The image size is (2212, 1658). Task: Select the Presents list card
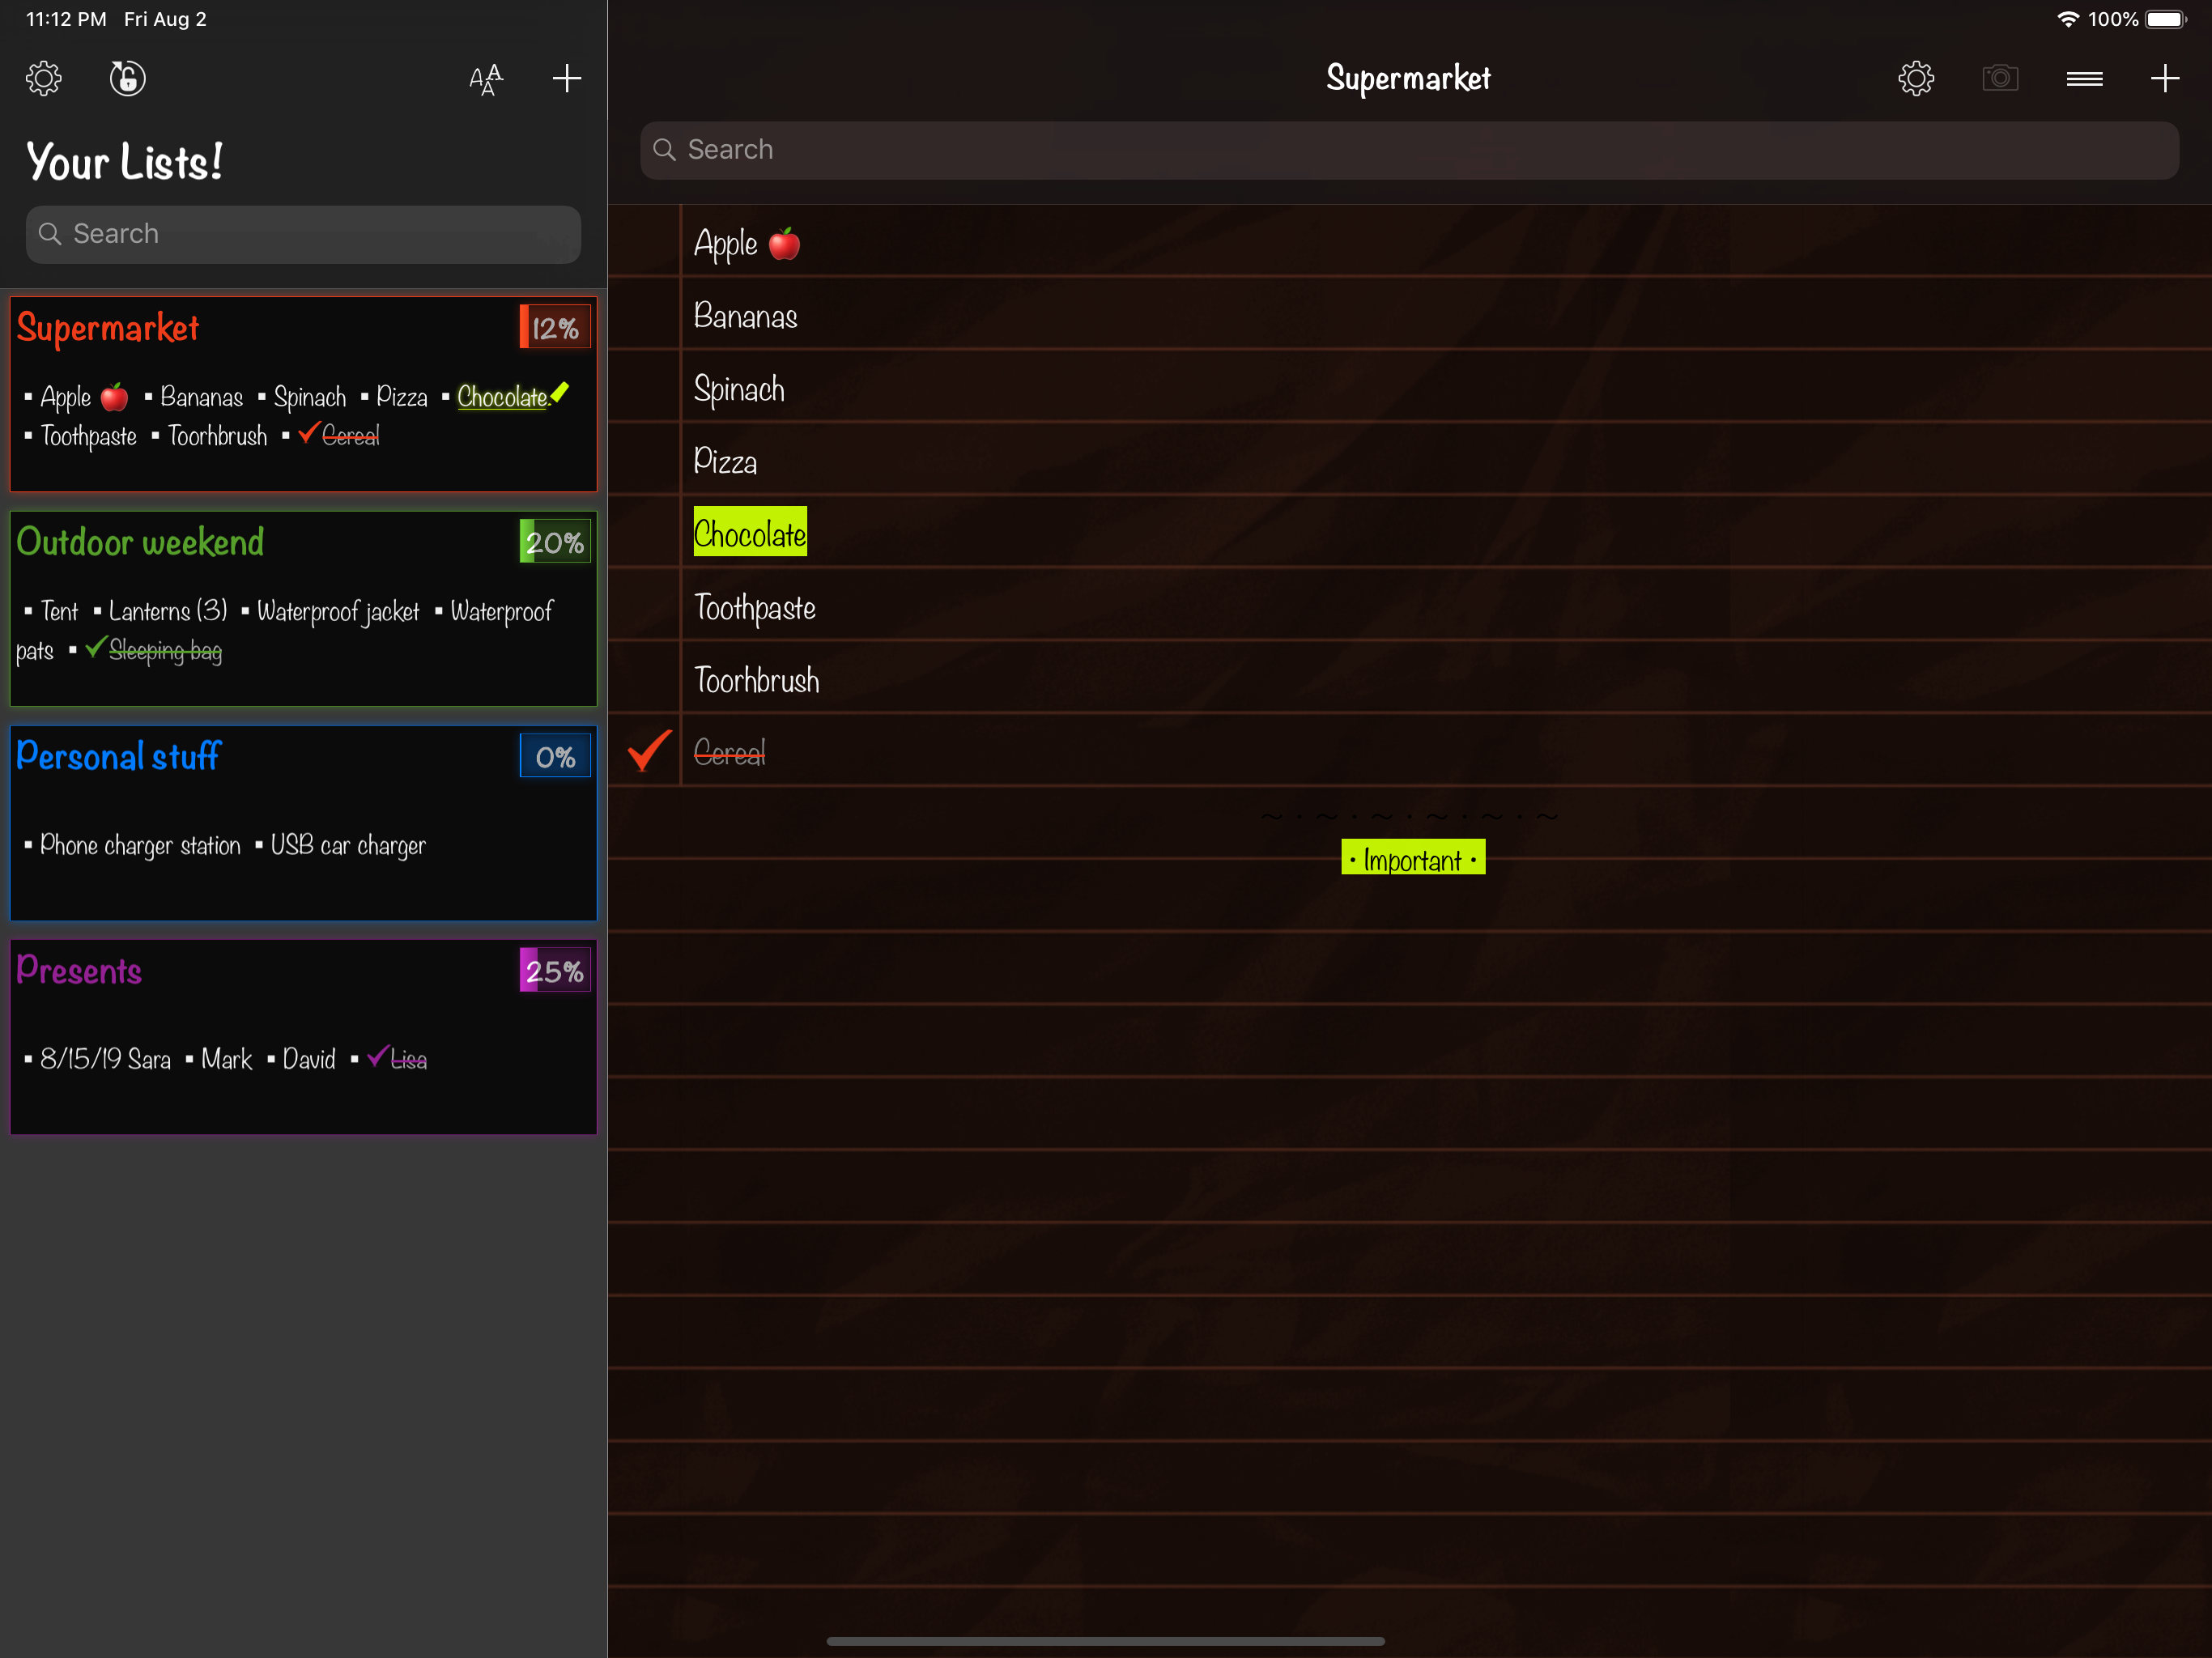pyautogui.click(x=303, y=1036)
